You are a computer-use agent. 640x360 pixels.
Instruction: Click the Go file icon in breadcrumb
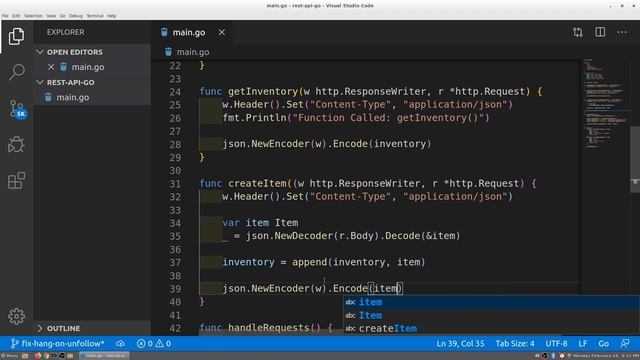[168, 52]
